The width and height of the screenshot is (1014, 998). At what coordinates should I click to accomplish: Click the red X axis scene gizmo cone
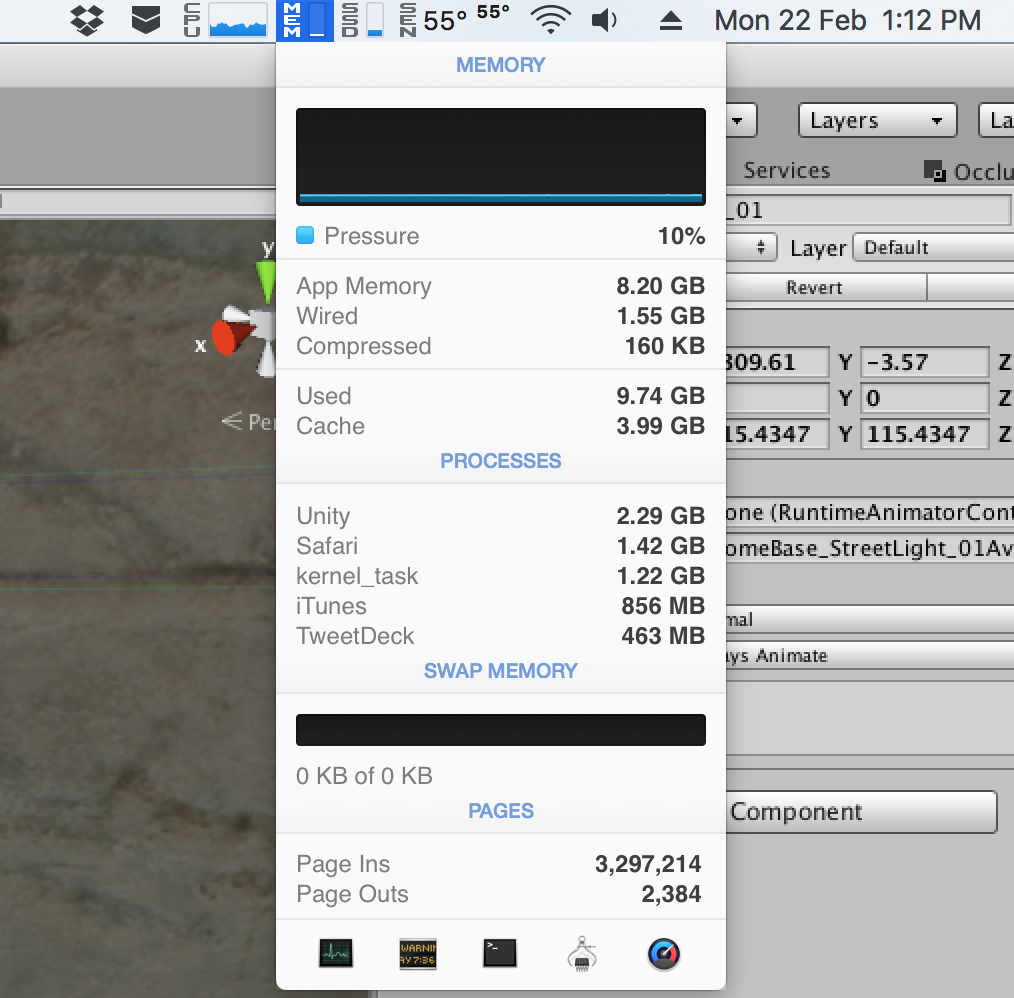231,337
